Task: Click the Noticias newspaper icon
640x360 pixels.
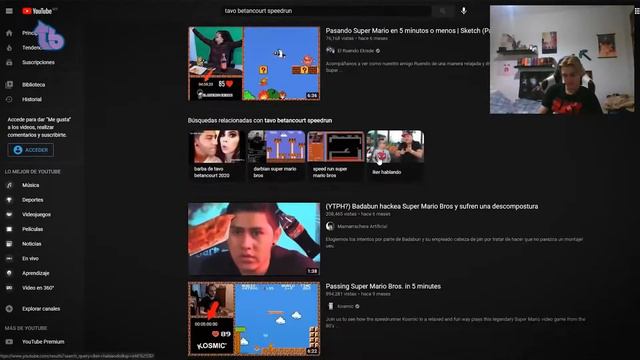Action: pyautogui.click(x=9, y=244)
